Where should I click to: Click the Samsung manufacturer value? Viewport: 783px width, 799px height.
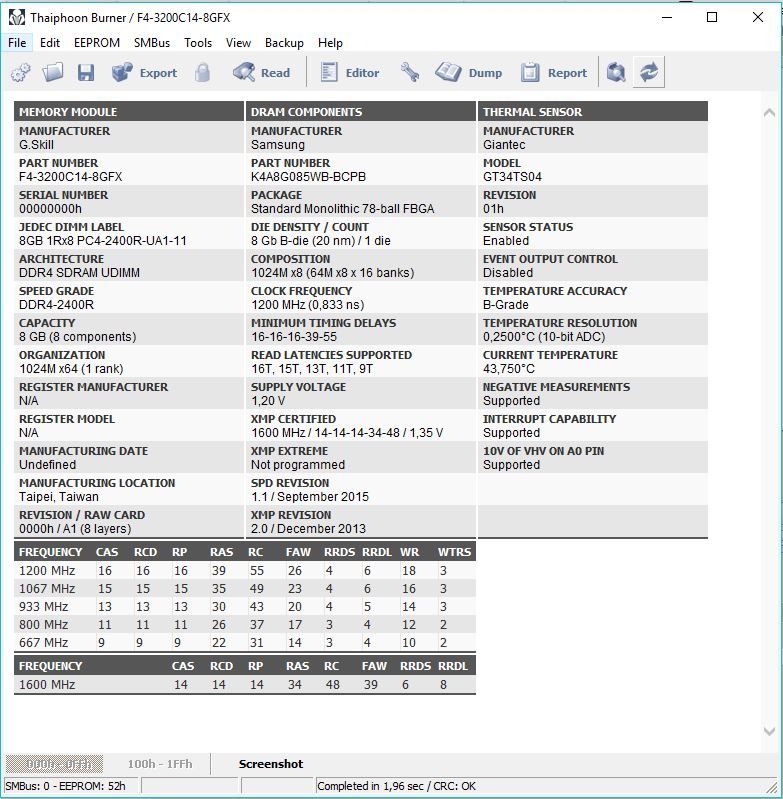tap(278, 145)
